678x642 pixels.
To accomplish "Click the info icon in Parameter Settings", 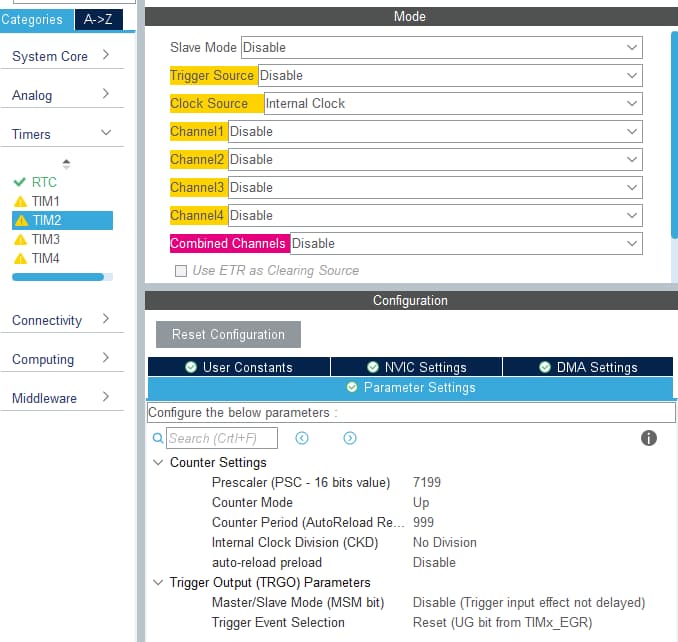I will coord(648,438).
